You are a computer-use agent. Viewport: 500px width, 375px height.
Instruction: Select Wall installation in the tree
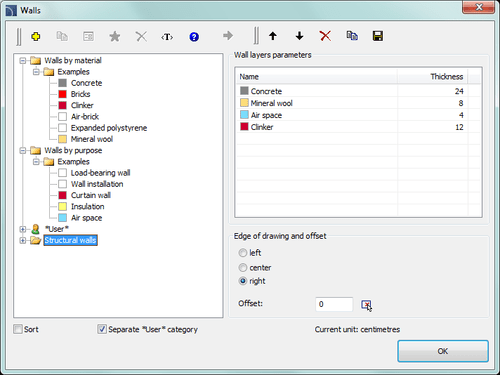pyautogui.click(x=97, y=184)
